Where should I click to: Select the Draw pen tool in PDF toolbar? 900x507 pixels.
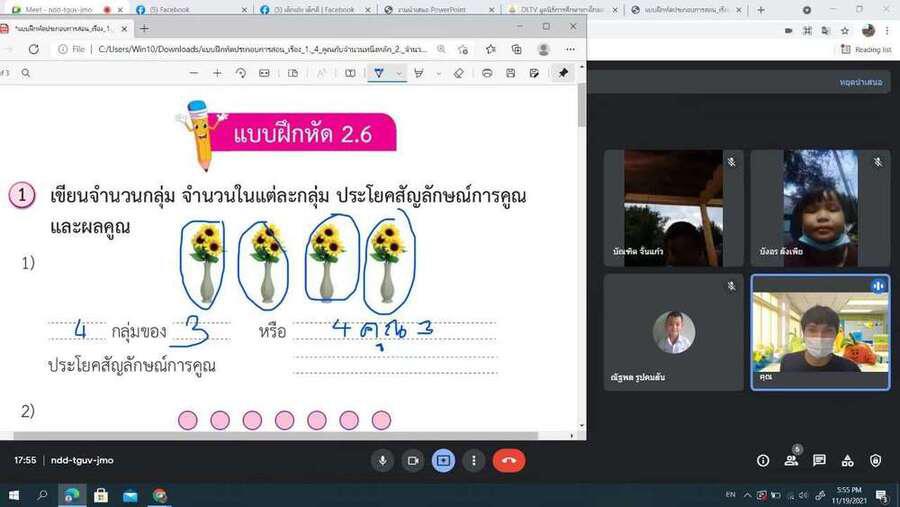379,73
